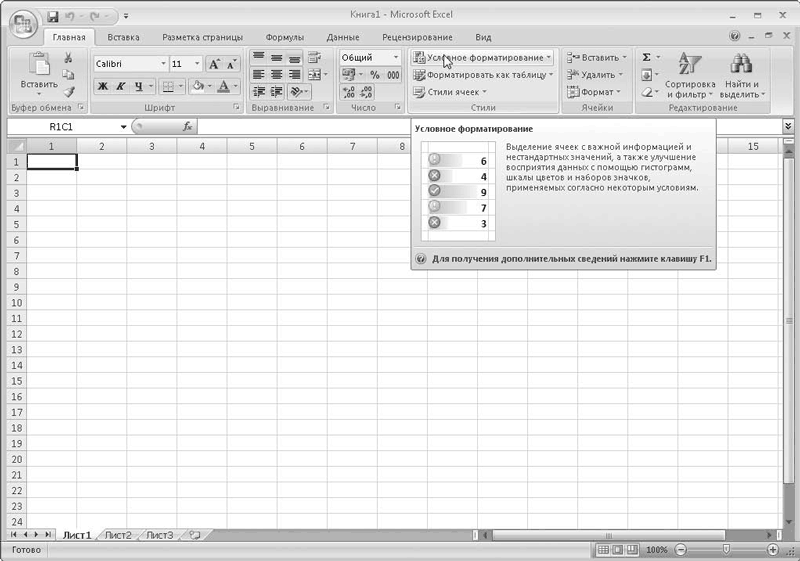Click the percent style icon

tap(374, 75)
